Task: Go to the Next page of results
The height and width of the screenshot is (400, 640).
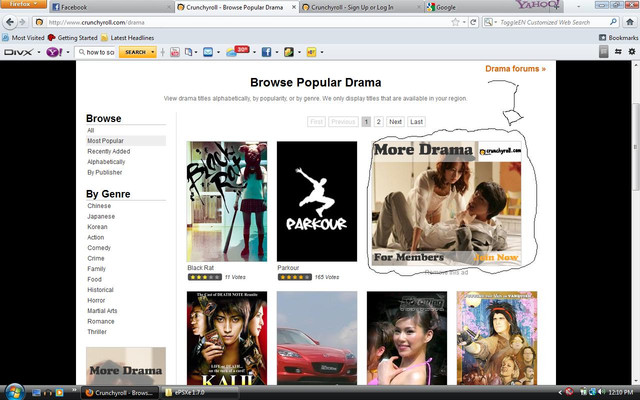Action: [395, 121]
